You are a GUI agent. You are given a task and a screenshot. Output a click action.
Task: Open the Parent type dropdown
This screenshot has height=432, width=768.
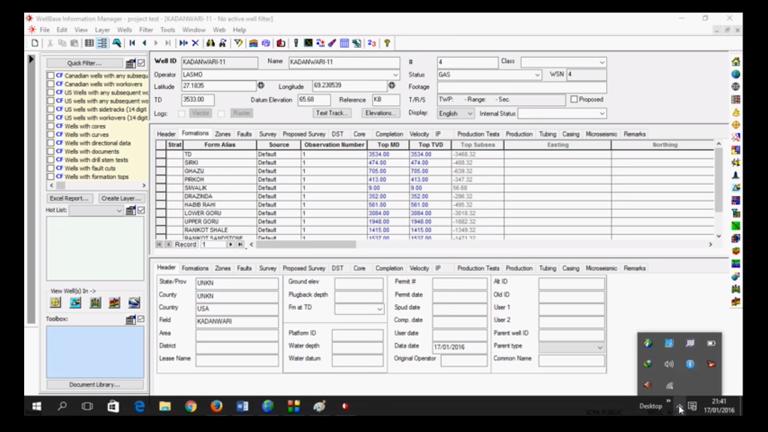coord(600,347)
